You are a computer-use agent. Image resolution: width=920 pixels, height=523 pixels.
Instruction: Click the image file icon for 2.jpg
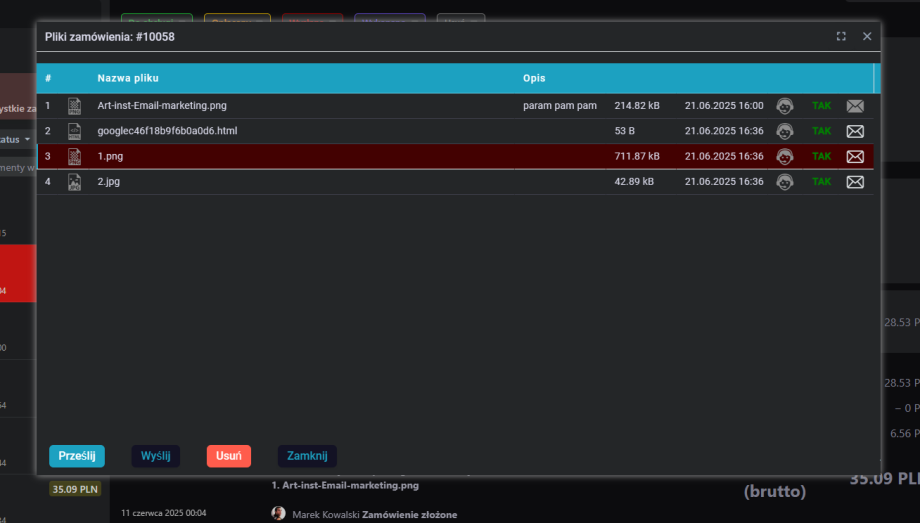click(x=74, y=182)
